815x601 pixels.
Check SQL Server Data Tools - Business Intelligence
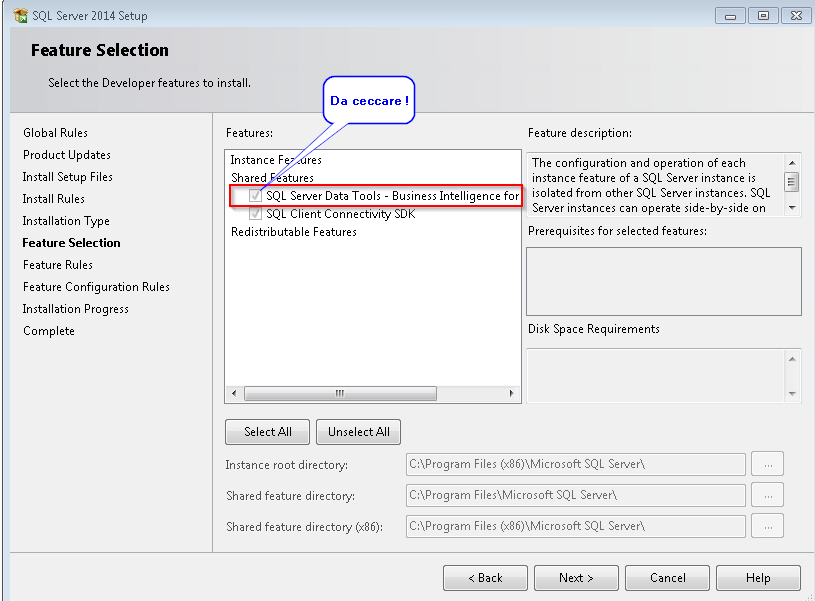255,195
